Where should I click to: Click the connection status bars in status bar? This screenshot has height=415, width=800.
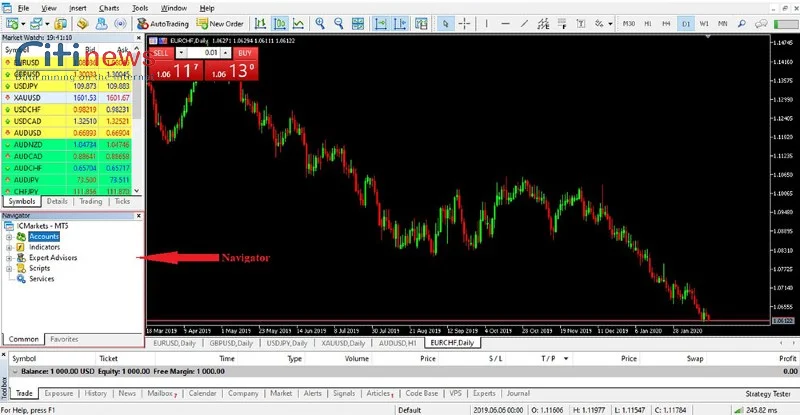pos(738,410)
